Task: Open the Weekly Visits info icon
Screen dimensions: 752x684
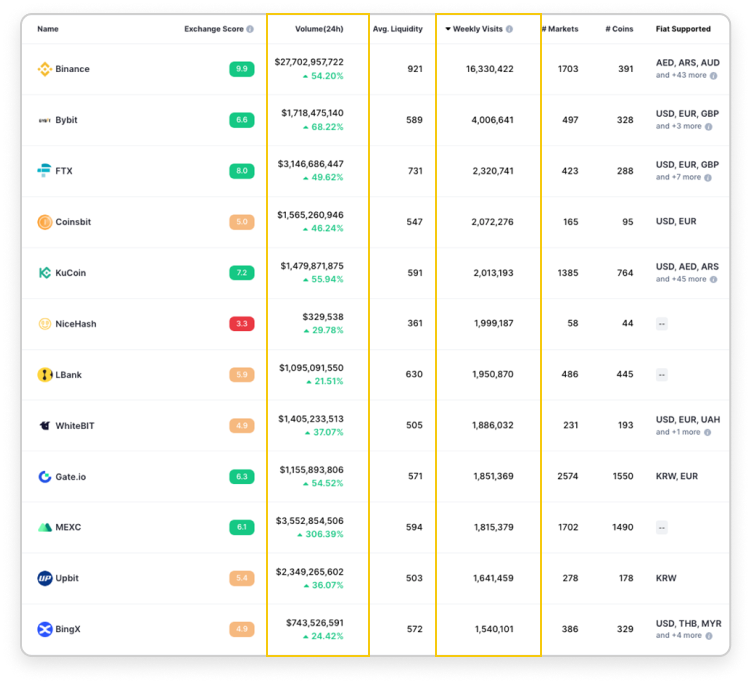Action: pos(509,29)
